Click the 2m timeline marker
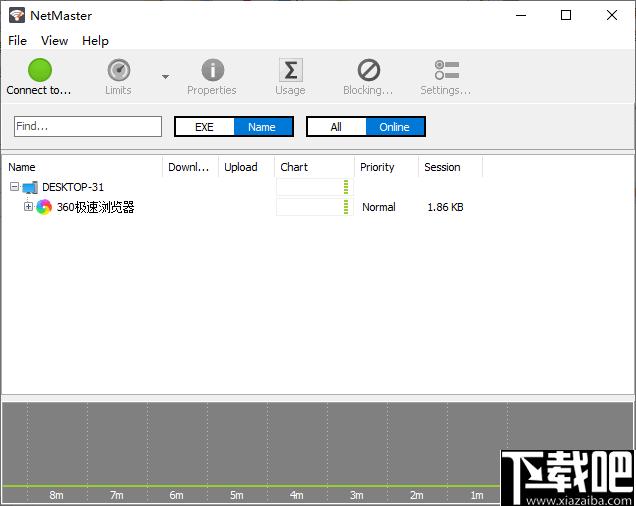 click(417, 495)
